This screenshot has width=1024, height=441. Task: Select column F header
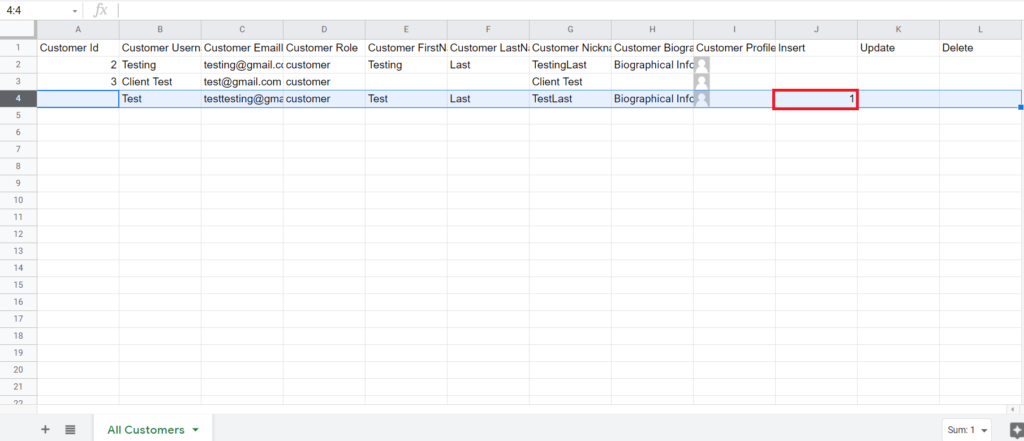pyautogui.click(x=488, y=29)
